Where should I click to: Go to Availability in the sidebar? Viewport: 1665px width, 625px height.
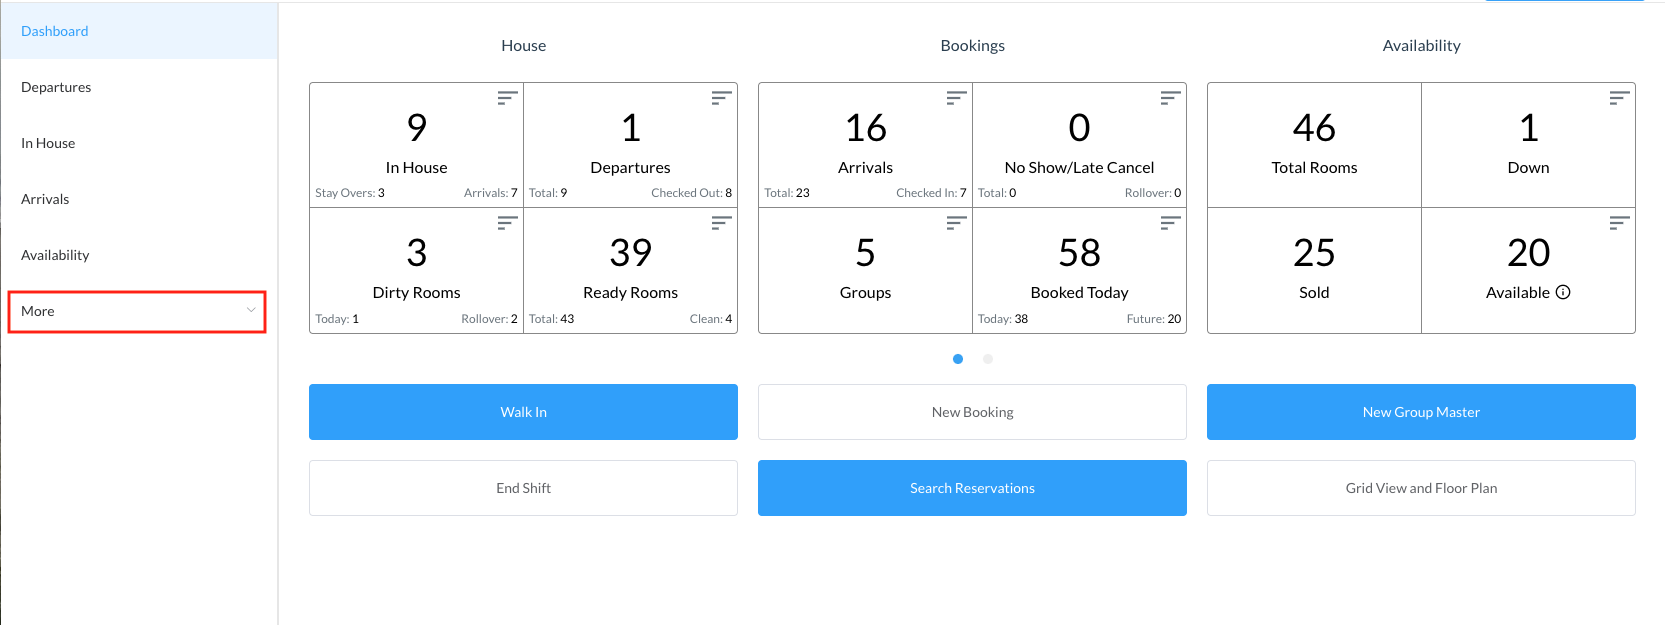click(x=55, y=255)
